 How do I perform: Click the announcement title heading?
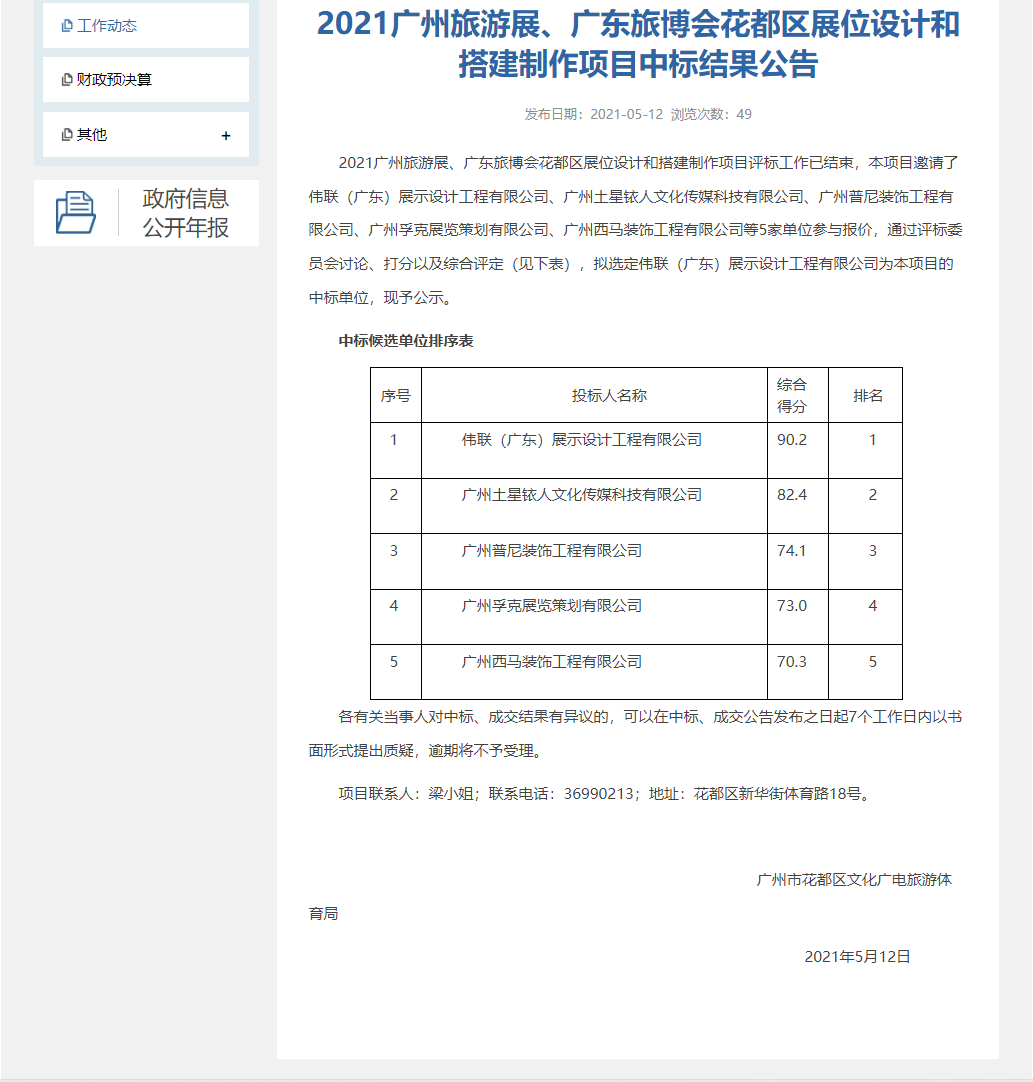pyautogui.click(x=638, y=43)
